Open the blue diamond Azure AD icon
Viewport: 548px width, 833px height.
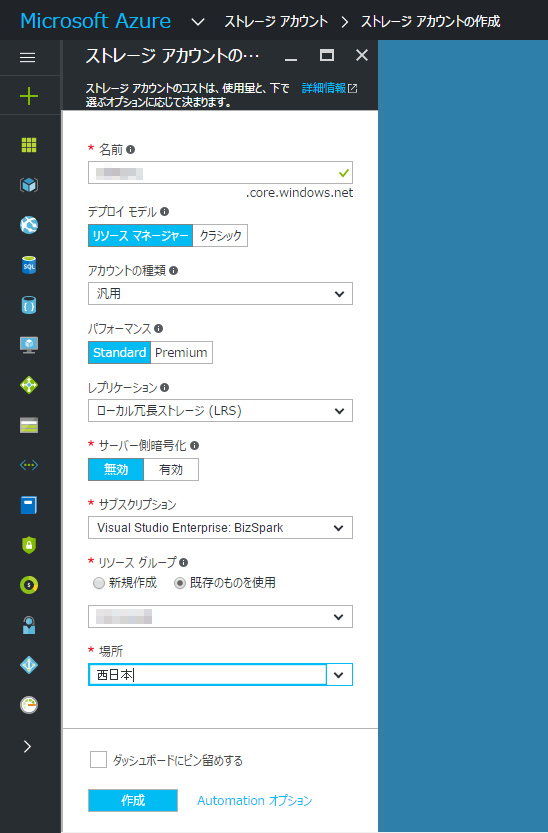coord(29,665)
